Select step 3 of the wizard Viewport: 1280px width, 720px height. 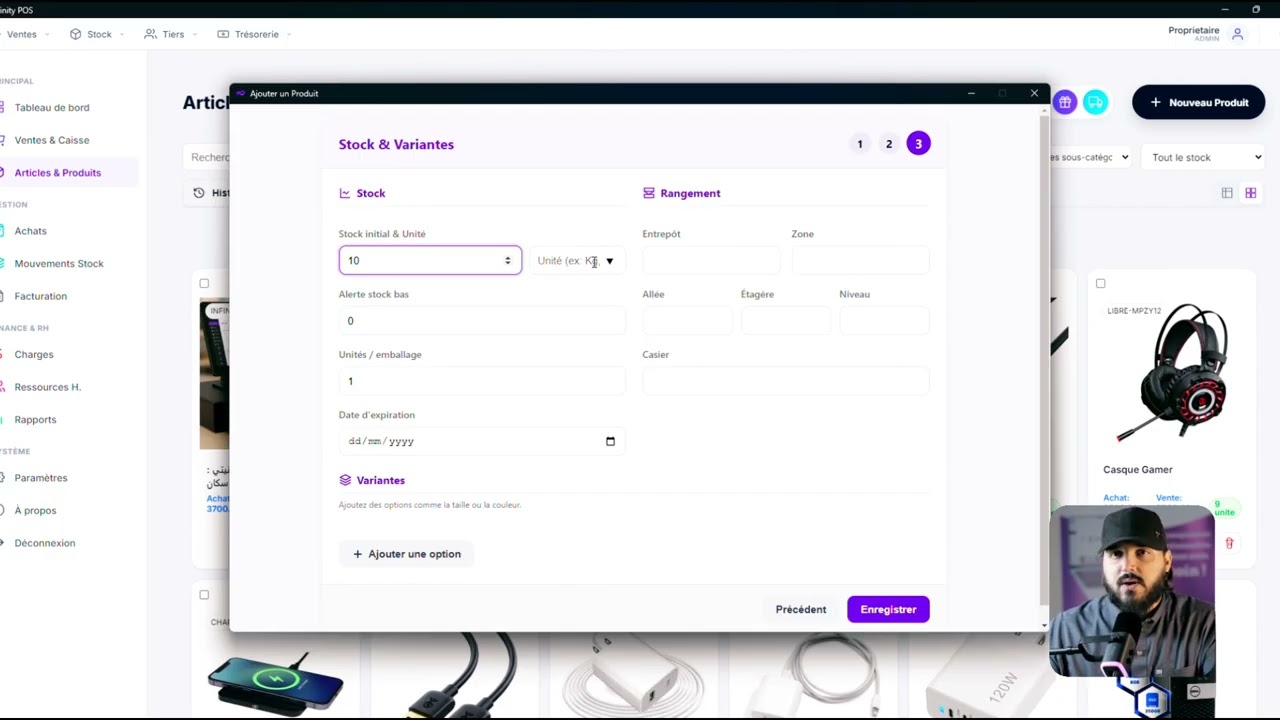coord(918,144)
